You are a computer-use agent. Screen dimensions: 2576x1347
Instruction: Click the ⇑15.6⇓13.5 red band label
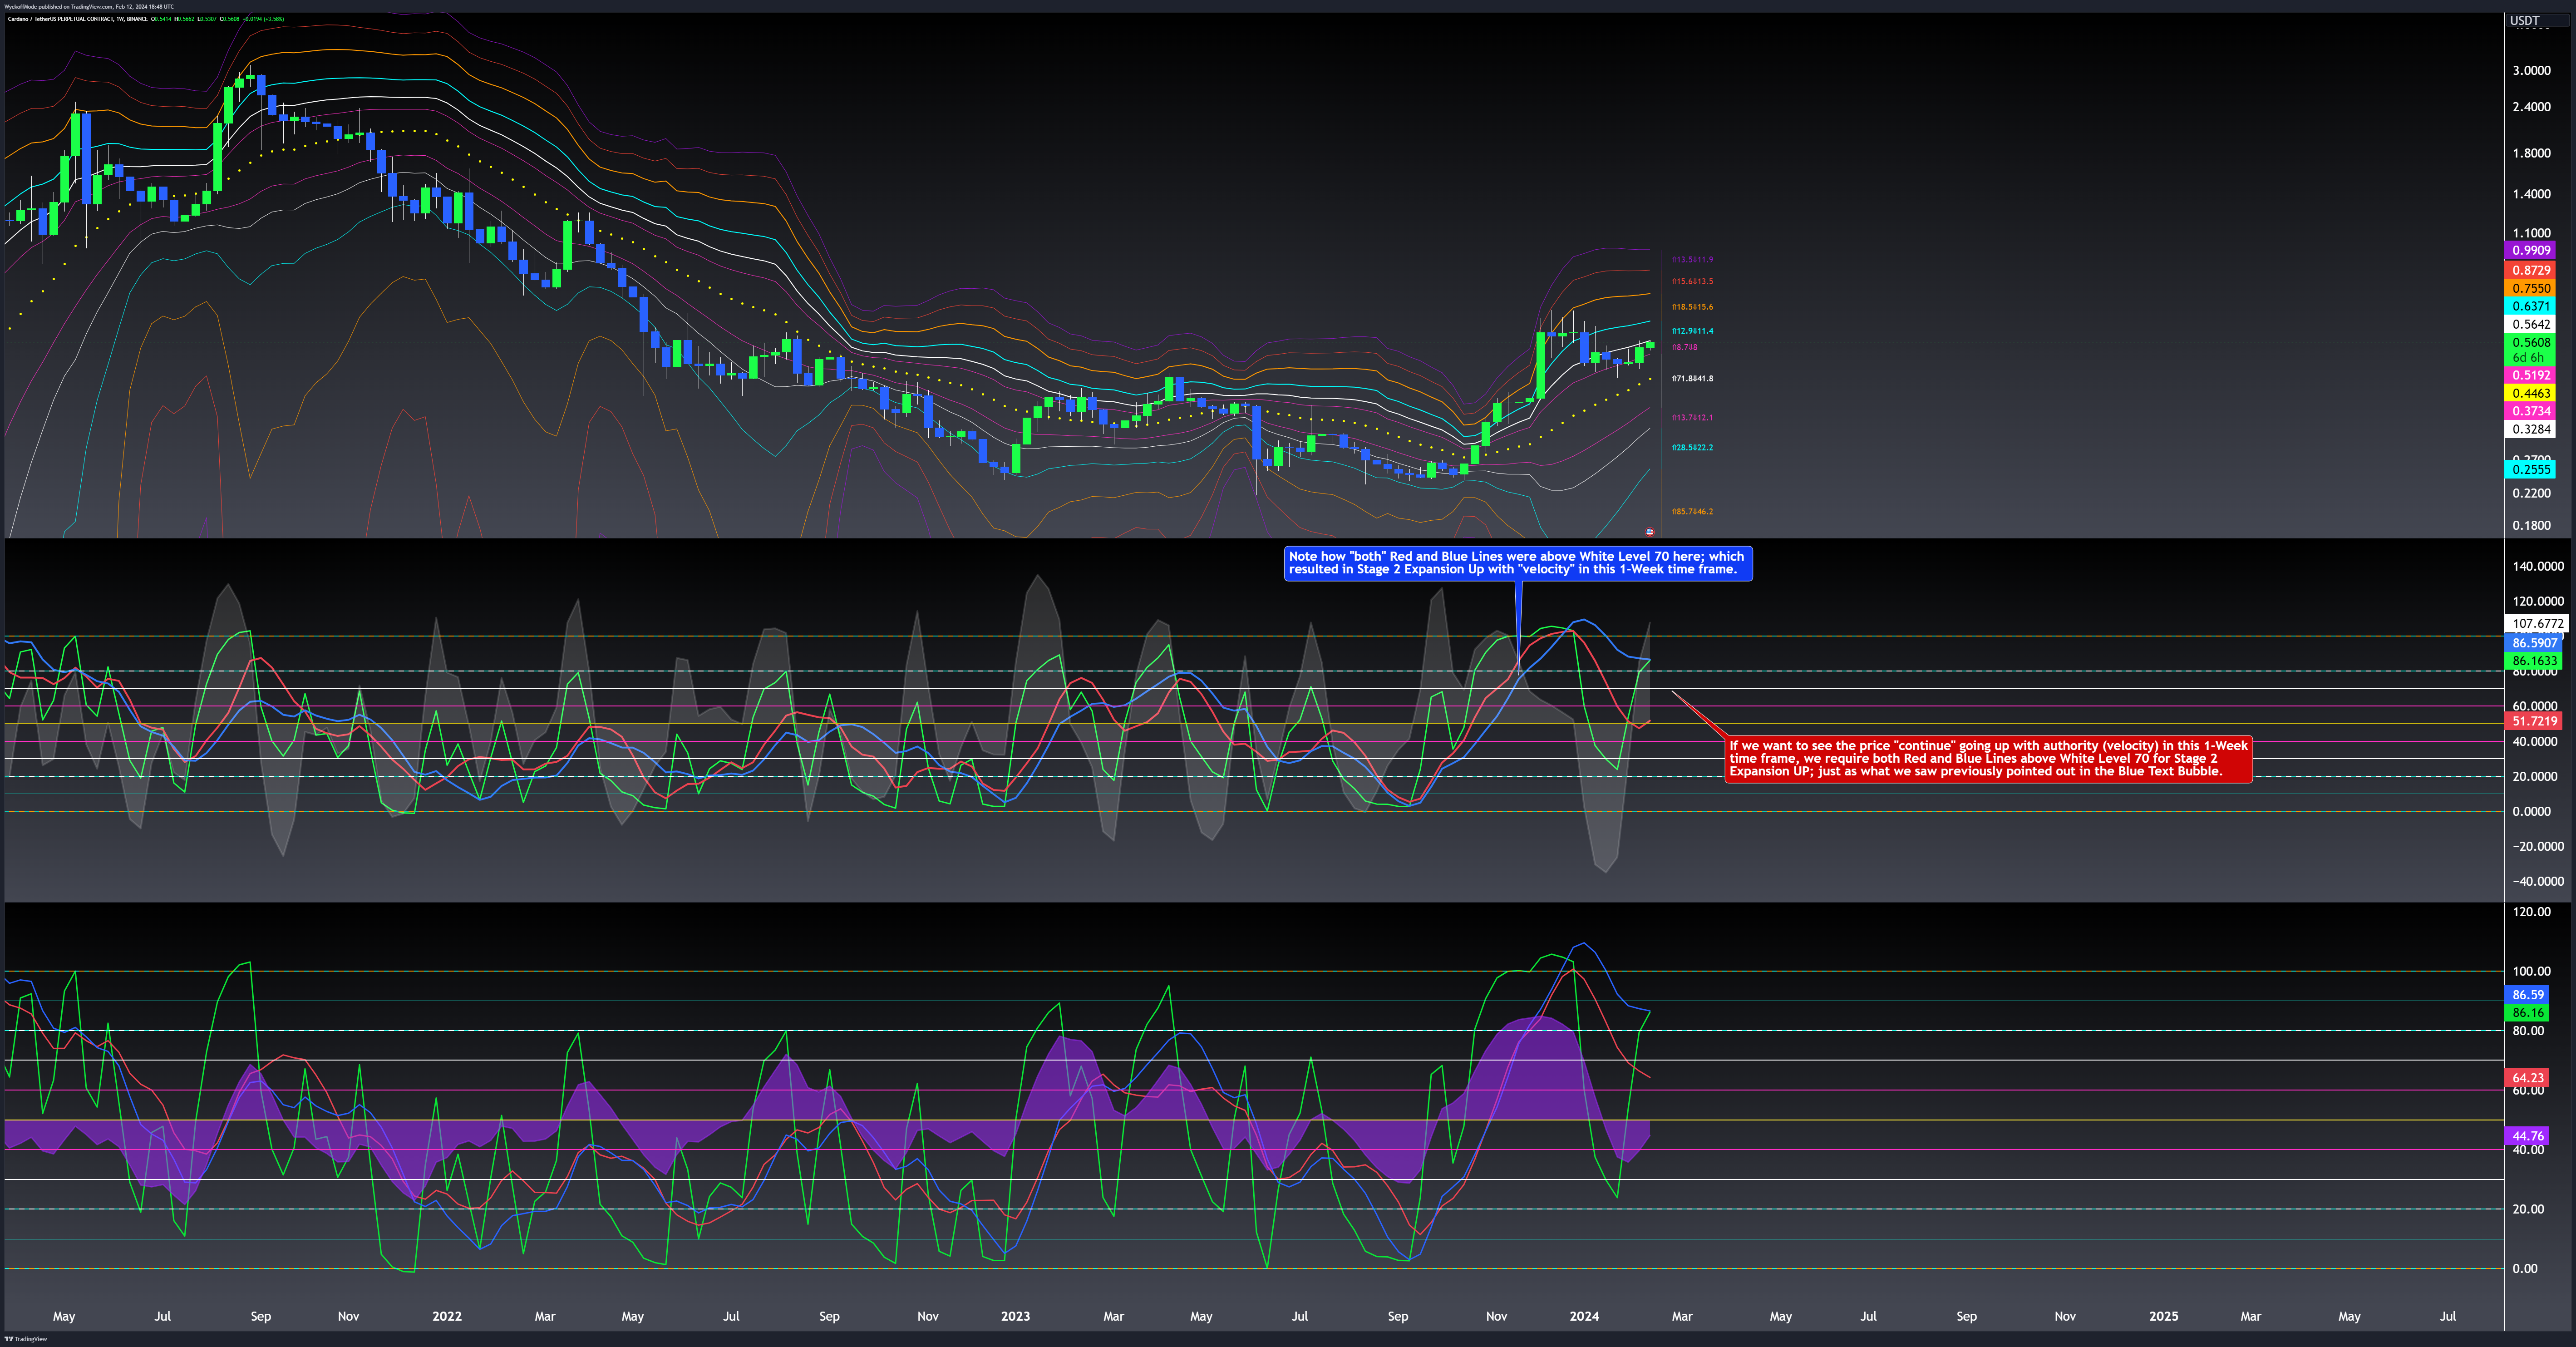coord(1692,282)
